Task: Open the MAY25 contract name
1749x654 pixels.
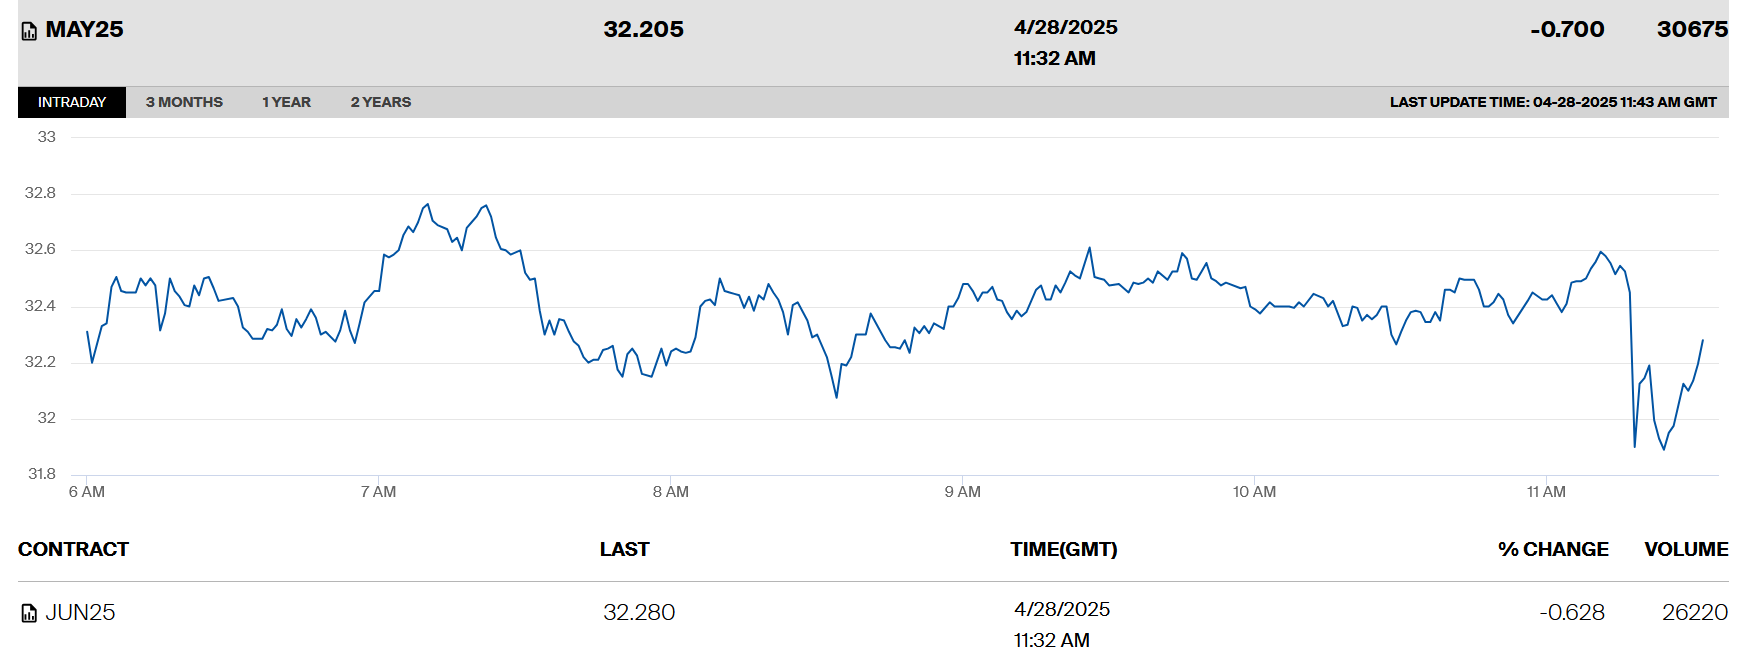Action: click(84, 30)
